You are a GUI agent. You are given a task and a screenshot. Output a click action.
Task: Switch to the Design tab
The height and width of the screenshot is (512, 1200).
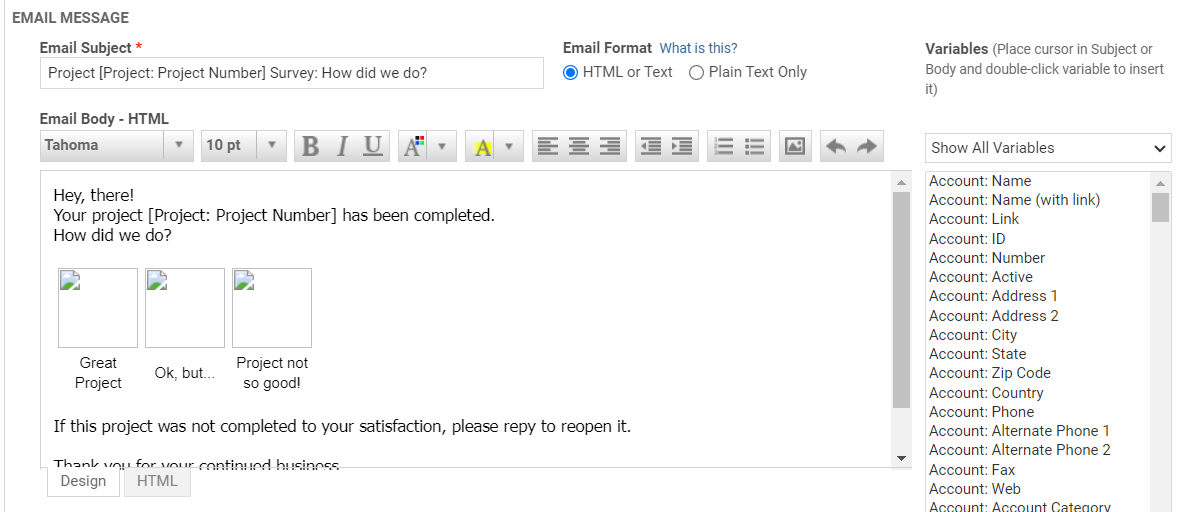click(83, 481)
